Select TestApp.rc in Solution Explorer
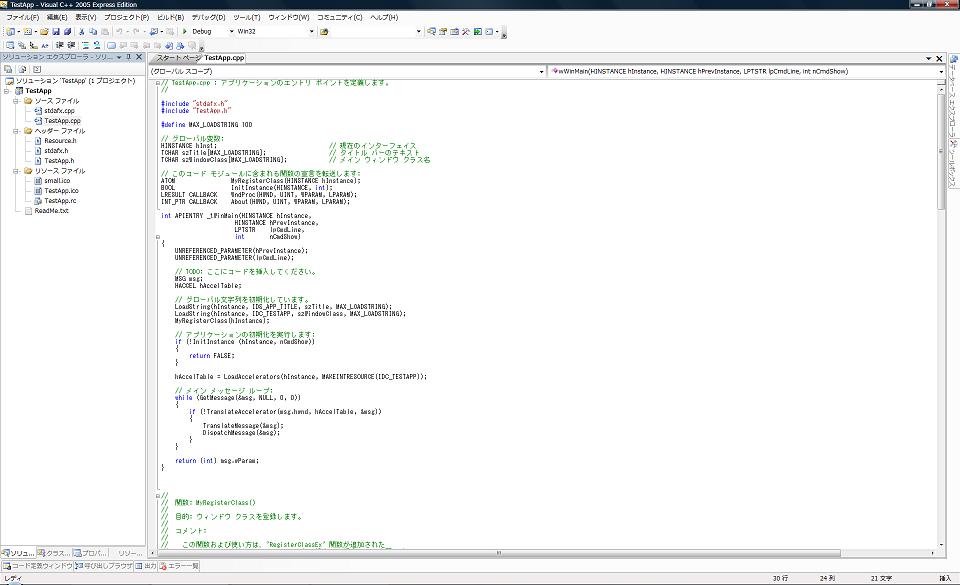This screenshot has width=960, height=585. pos(60,200)
